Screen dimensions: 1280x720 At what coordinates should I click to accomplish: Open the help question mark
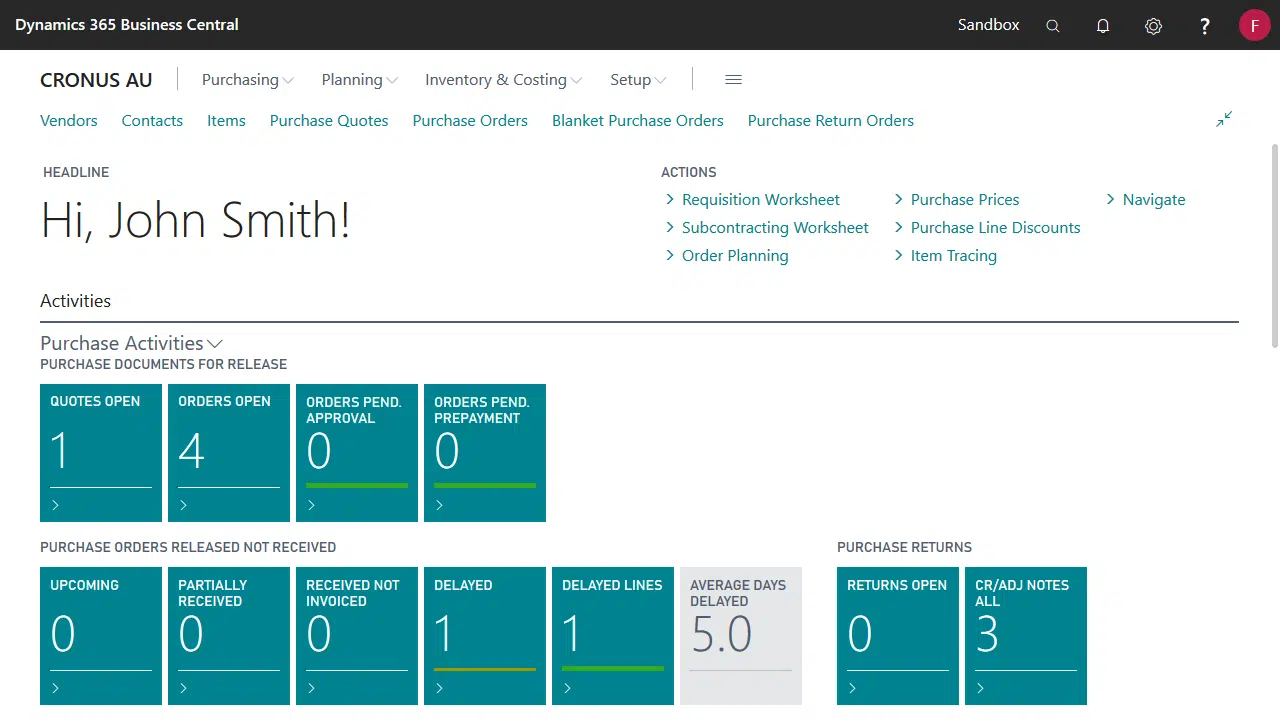coord(1205,26)
